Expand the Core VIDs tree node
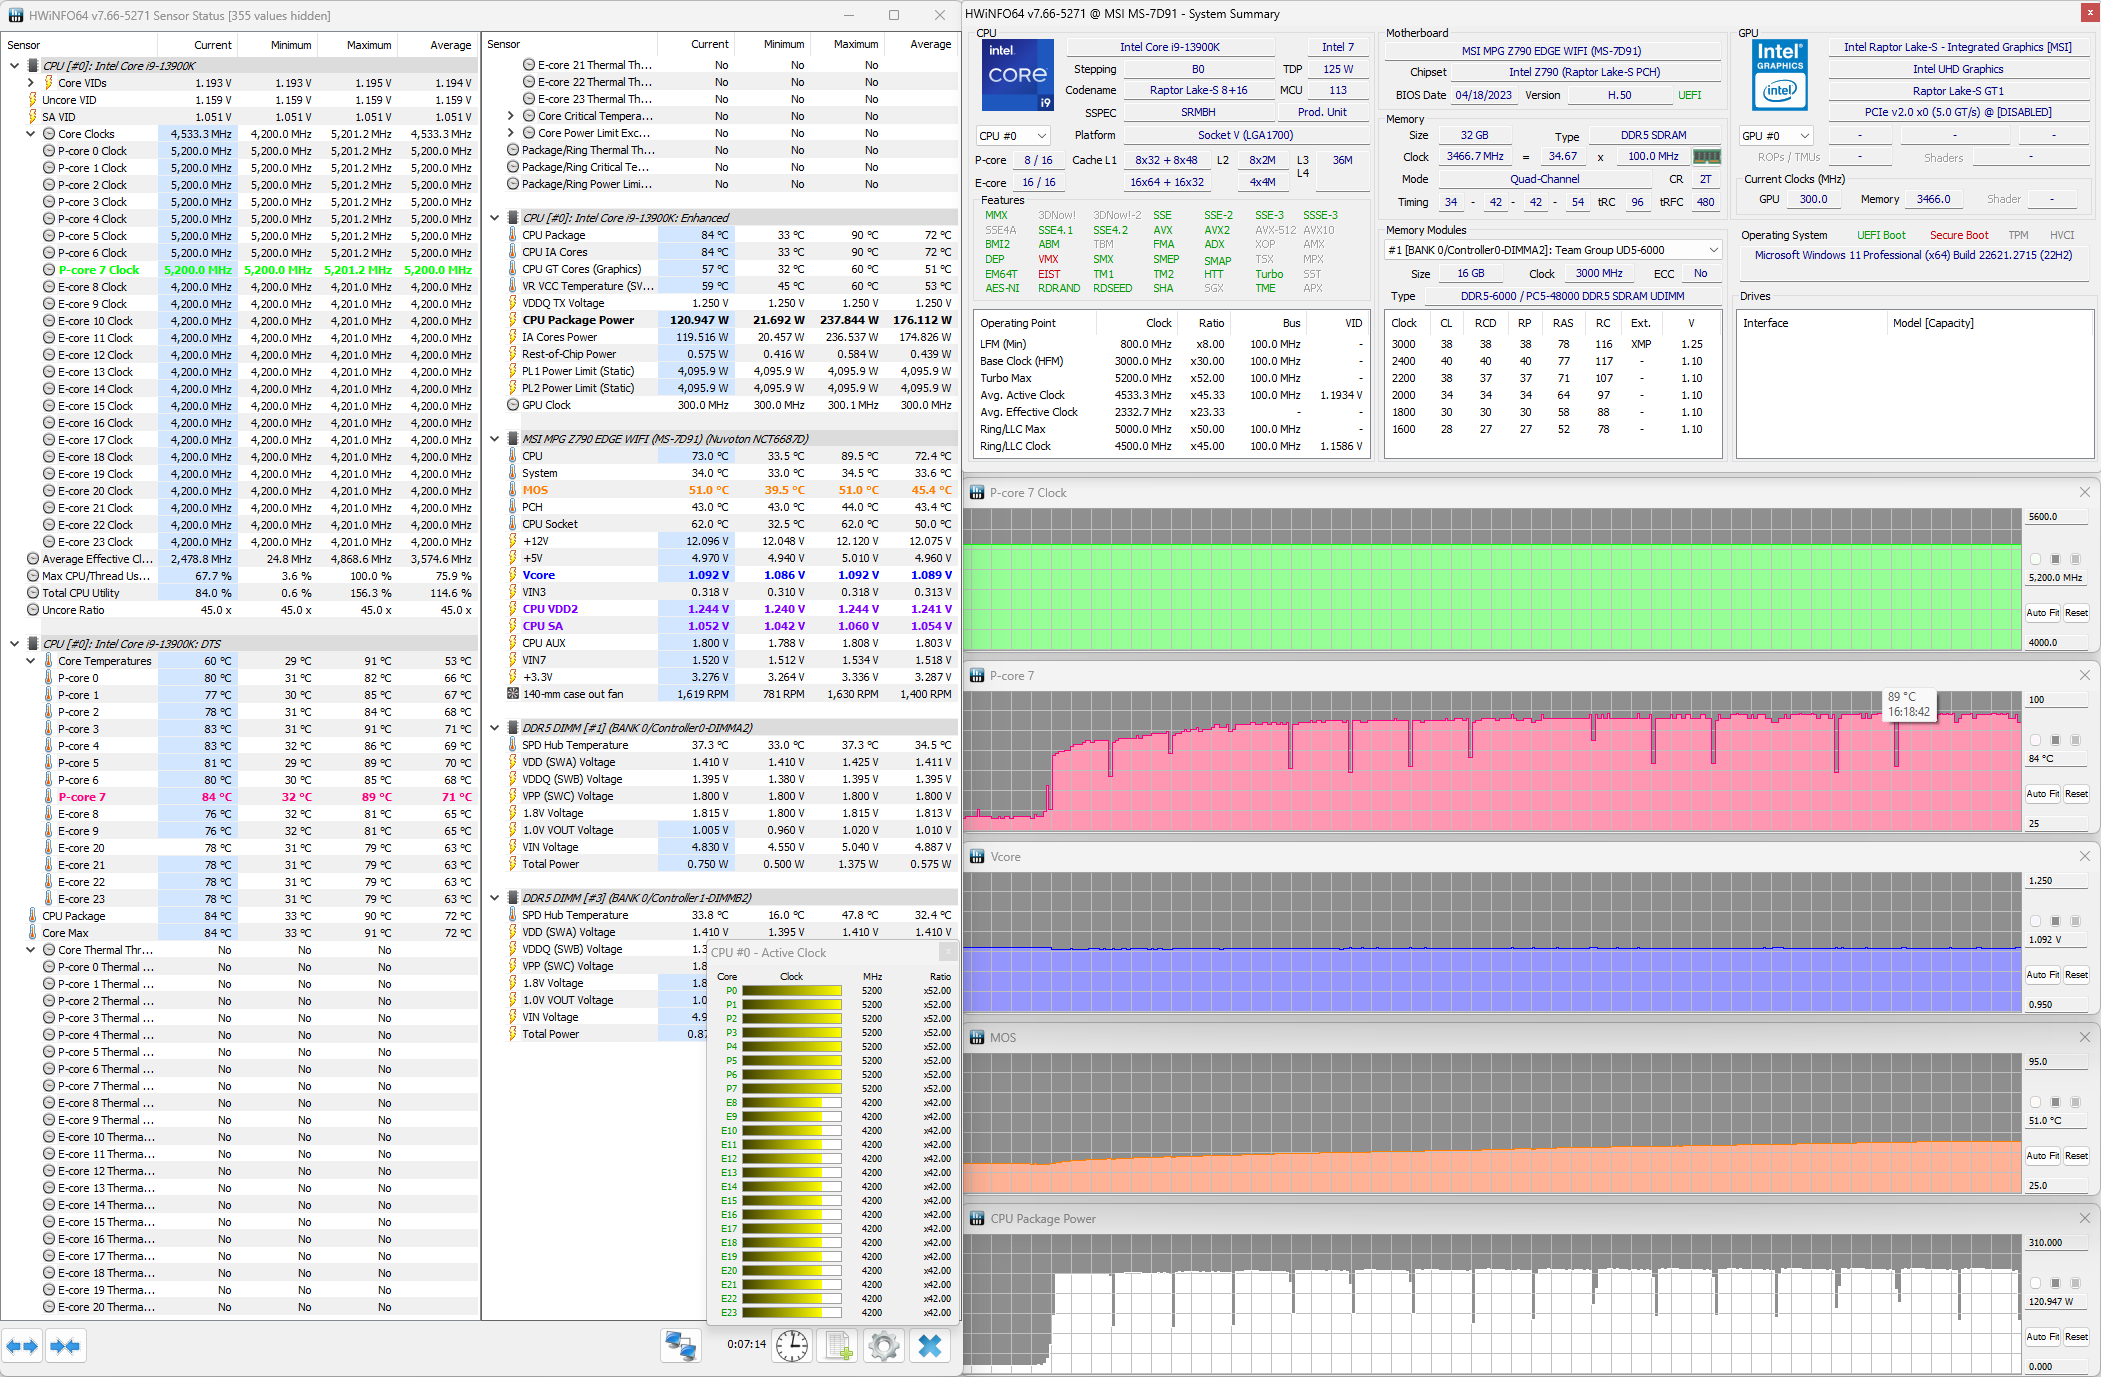2101x1377 pixels. (31, 83)
